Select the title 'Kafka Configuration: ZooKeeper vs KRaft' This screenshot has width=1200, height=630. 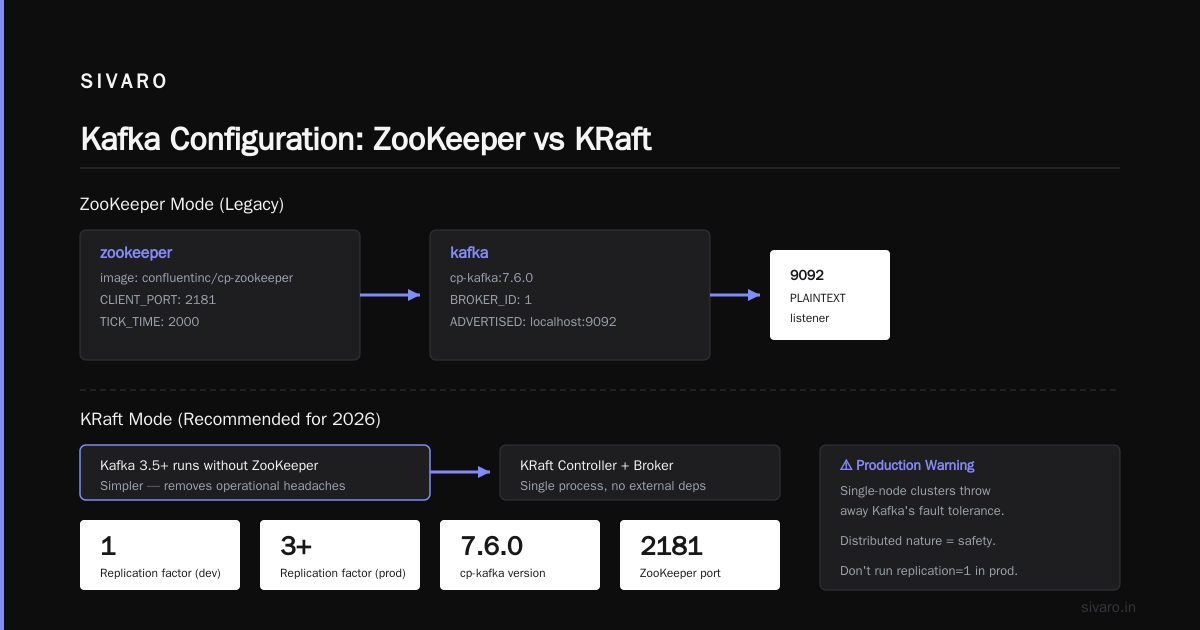(366, 138)
